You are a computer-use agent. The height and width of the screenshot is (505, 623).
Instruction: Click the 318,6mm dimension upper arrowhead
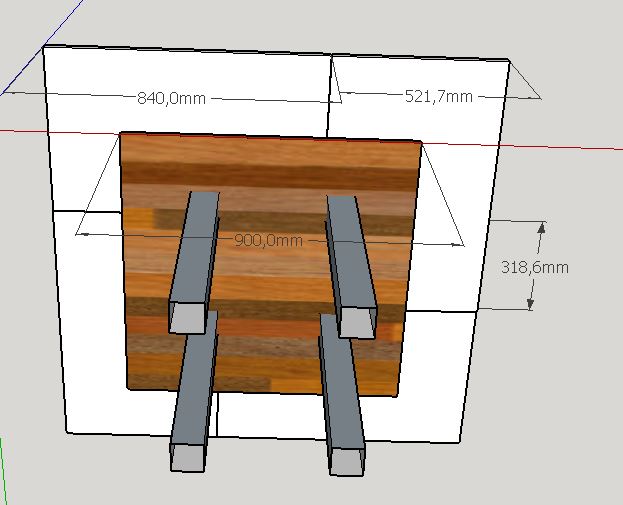541,227
